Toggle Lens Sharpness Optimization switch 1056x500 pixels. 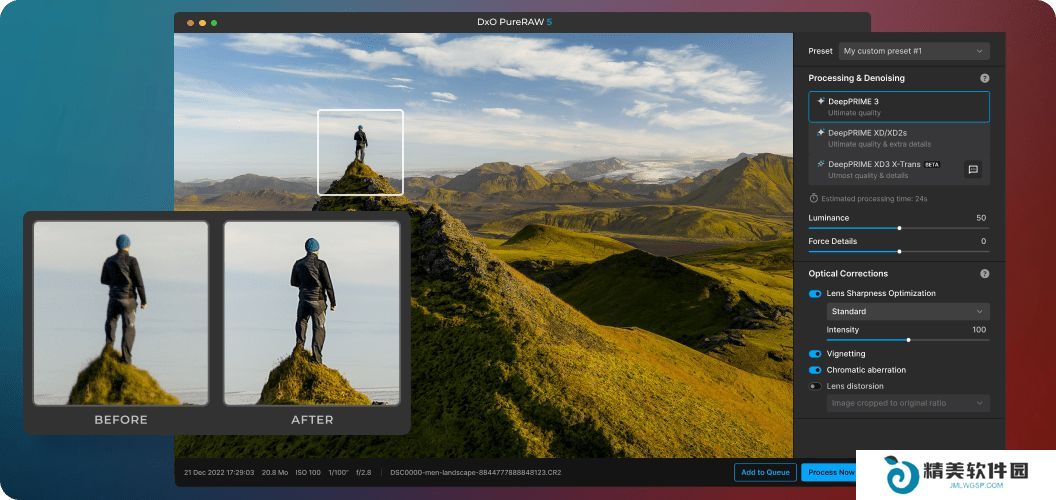(x=815, y=294)
